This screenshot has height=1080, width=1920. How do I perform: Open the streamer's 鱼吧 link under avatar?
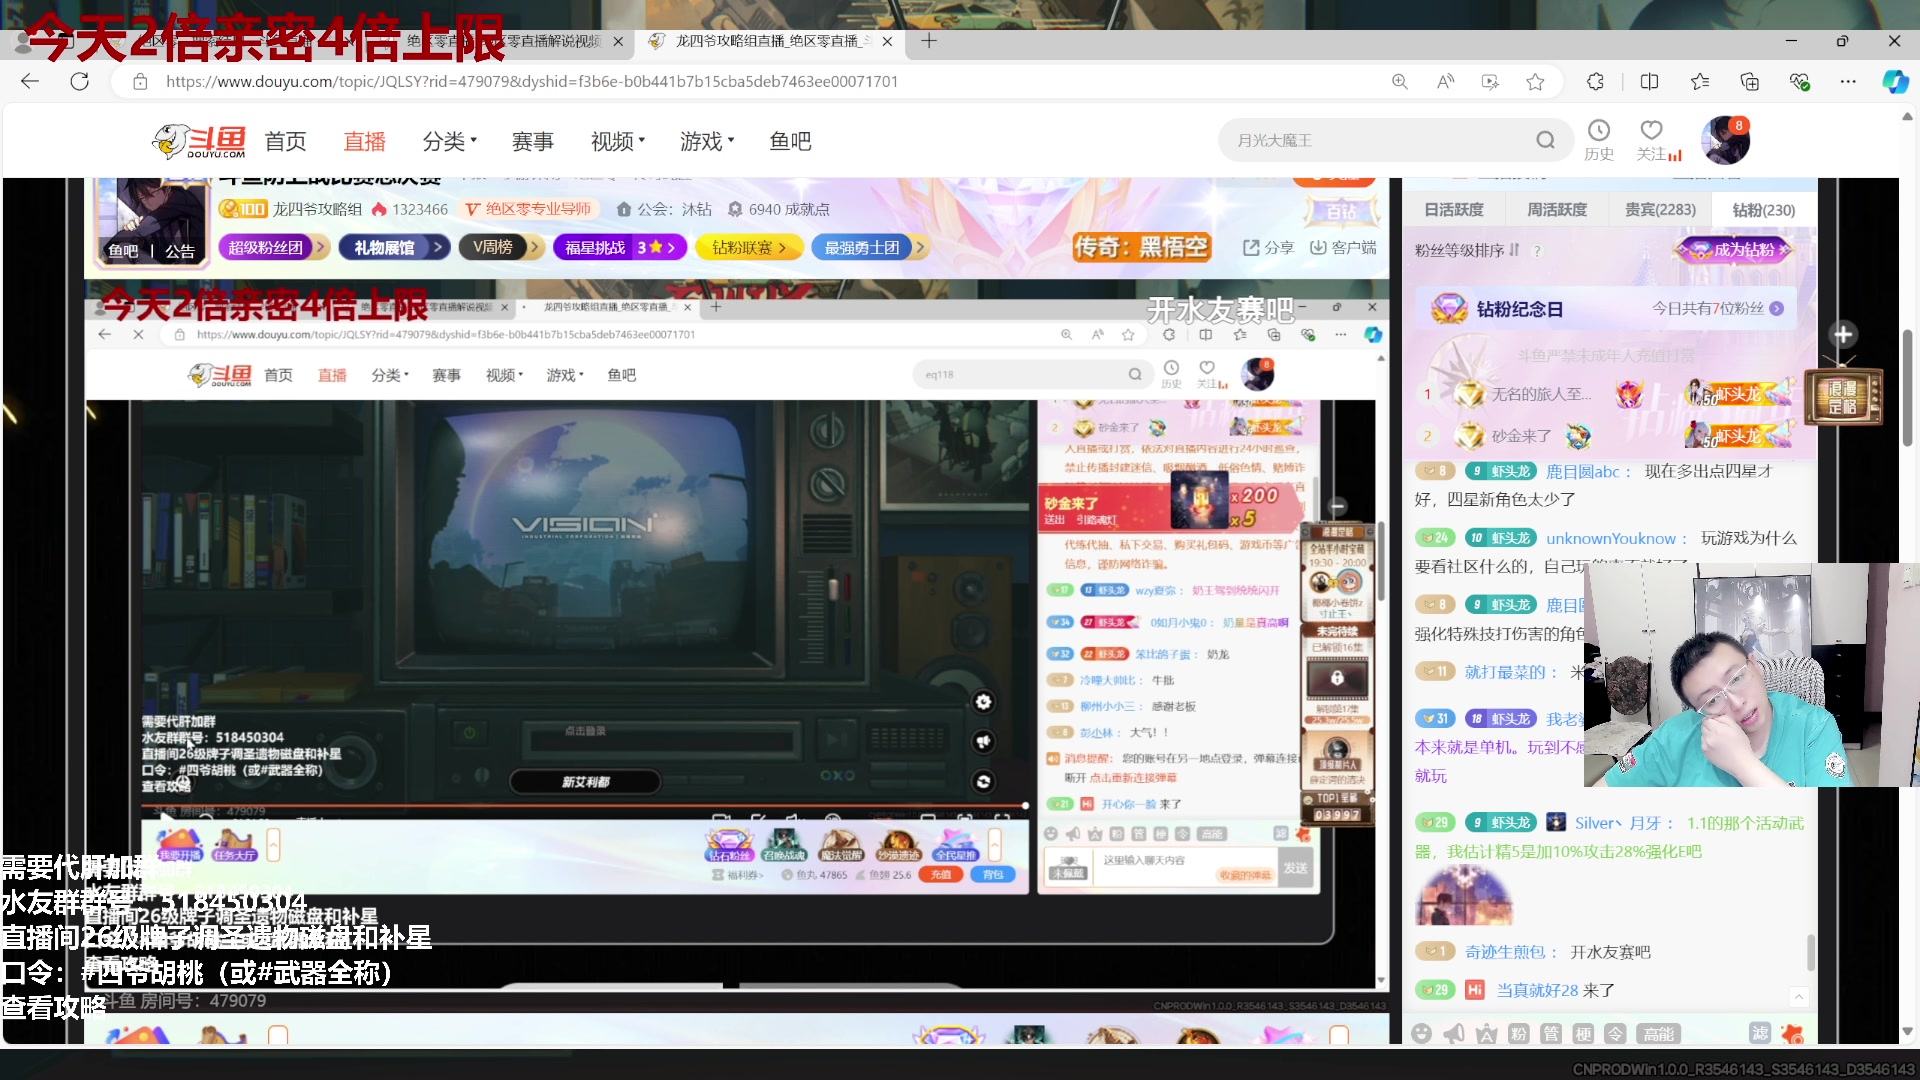123,251
